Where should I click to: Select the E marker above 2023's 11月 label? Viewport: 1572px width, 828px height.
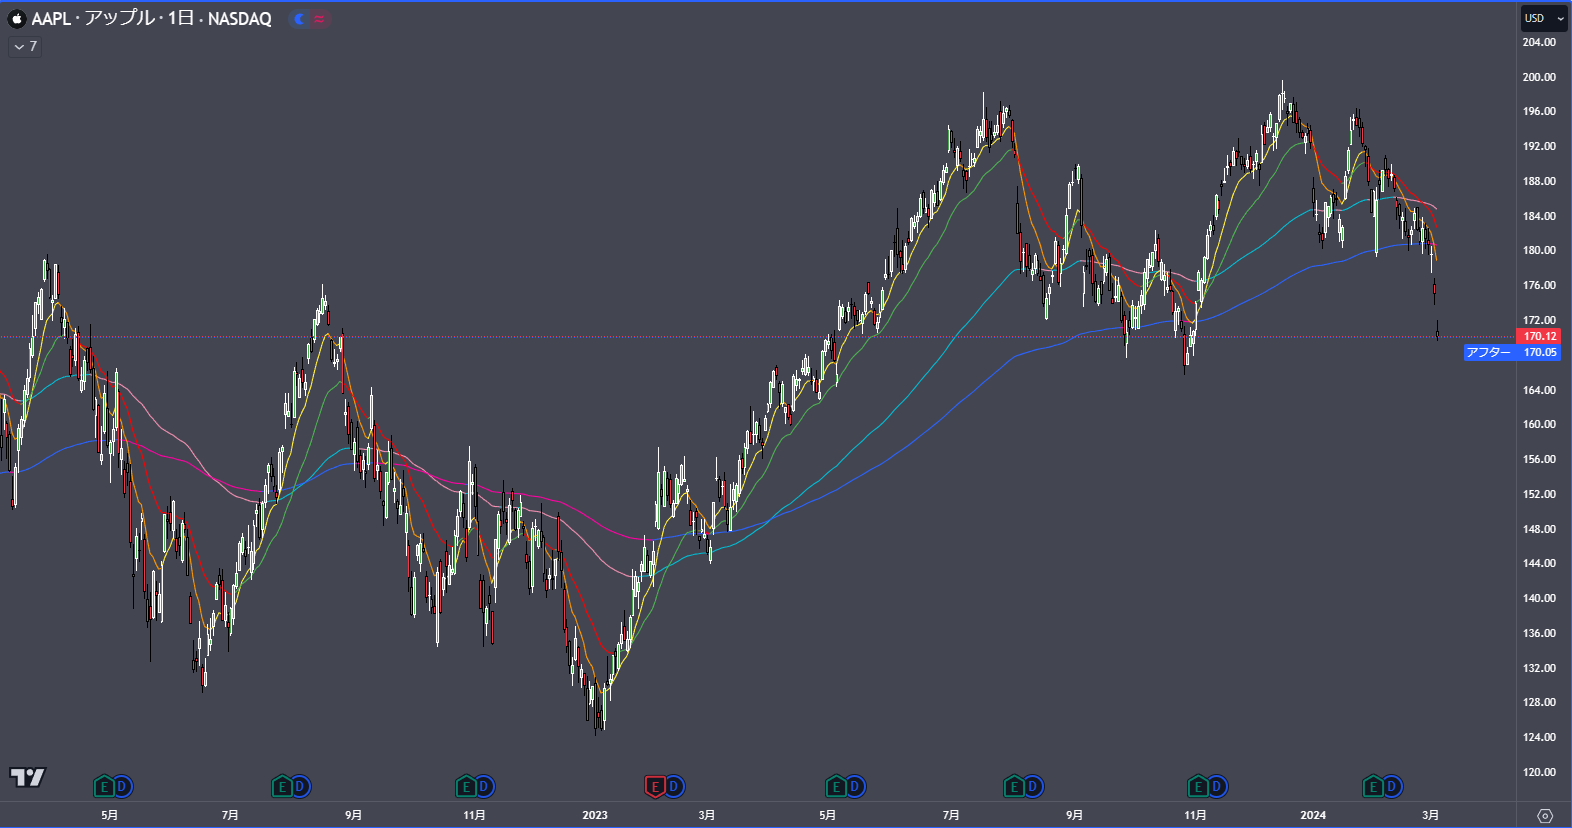(x=1197, y=787)
